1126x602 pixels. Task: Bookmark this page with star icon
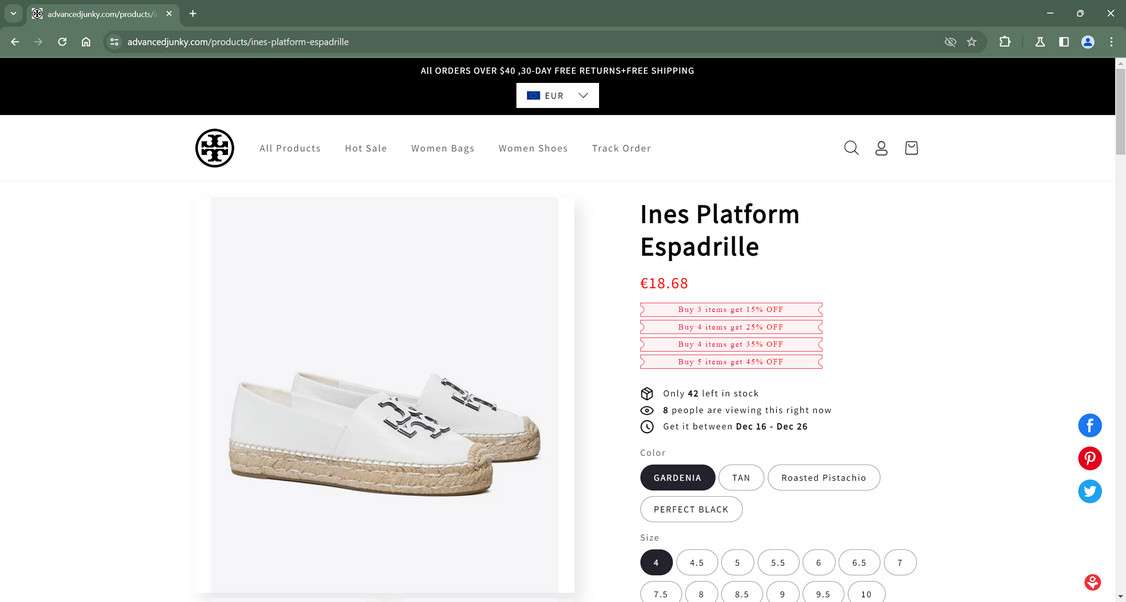(x=971, y=42)
